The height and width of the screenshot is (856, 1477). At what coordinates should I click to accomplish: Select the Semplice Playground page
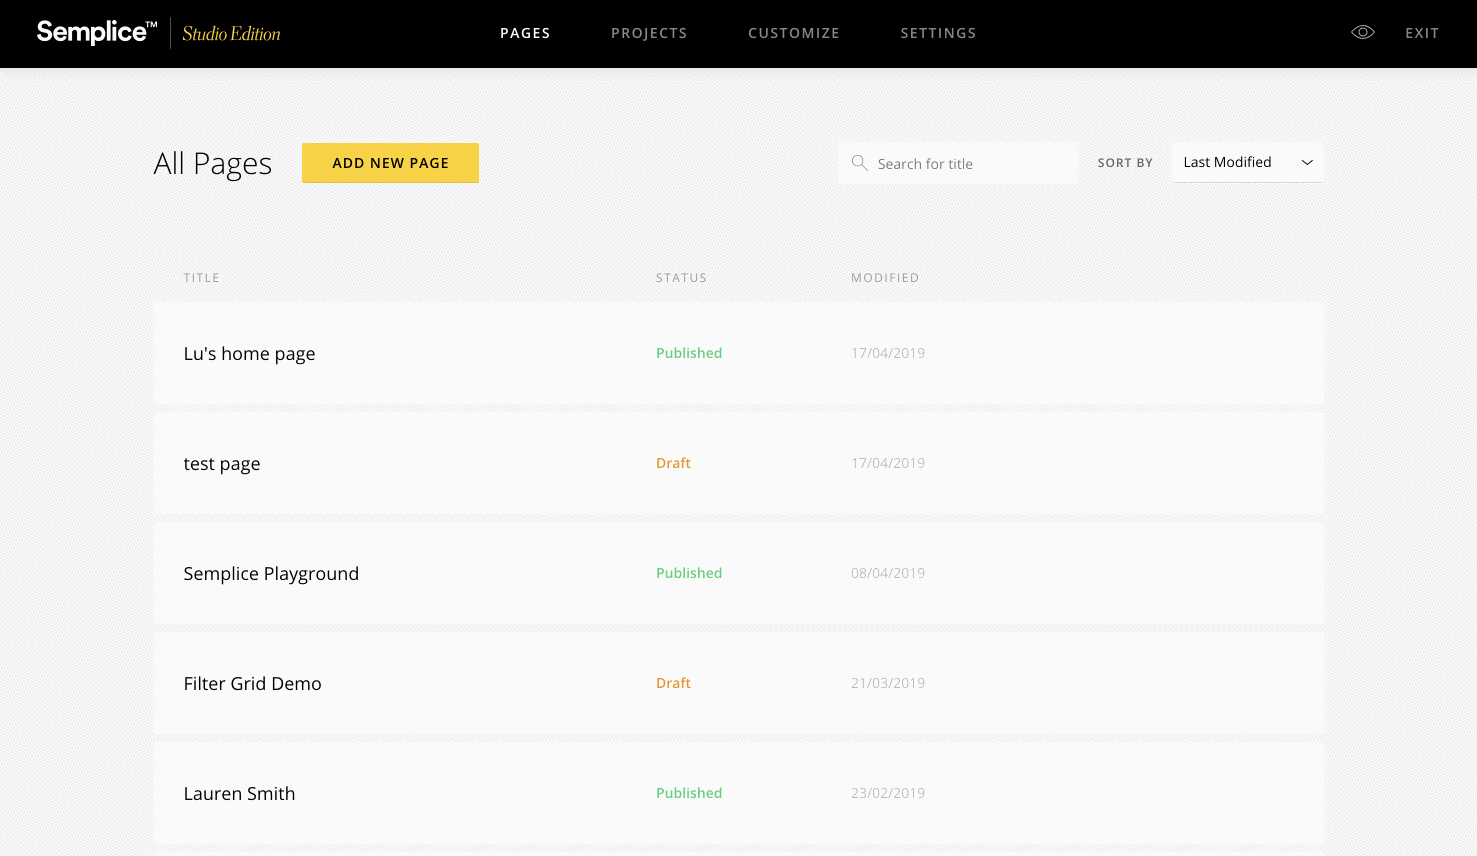click(x=271, y=574)
